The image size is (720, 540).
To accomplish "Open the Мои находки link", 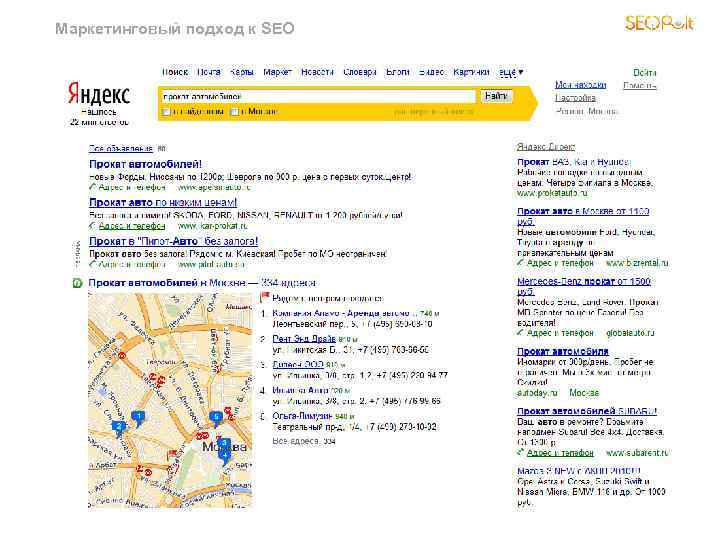I will (x=580, y=85).
